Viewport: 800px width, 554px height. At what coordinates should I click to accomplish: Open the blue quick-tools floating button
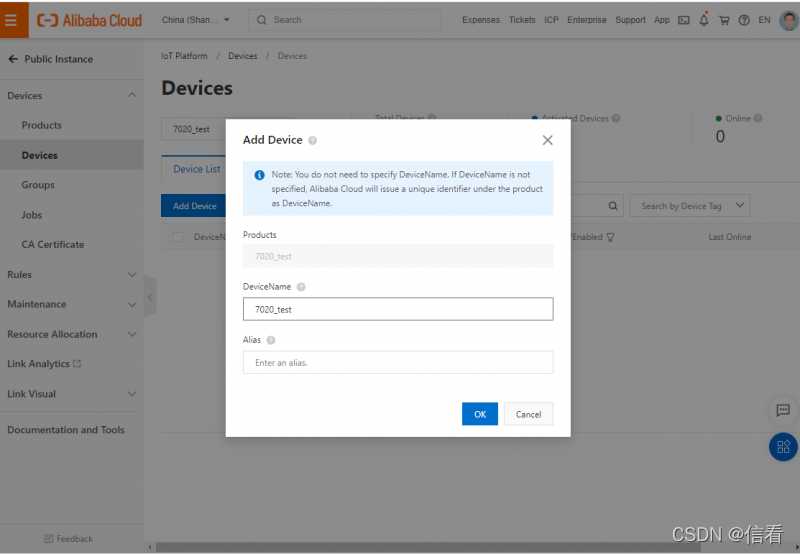tap(783, 447)
